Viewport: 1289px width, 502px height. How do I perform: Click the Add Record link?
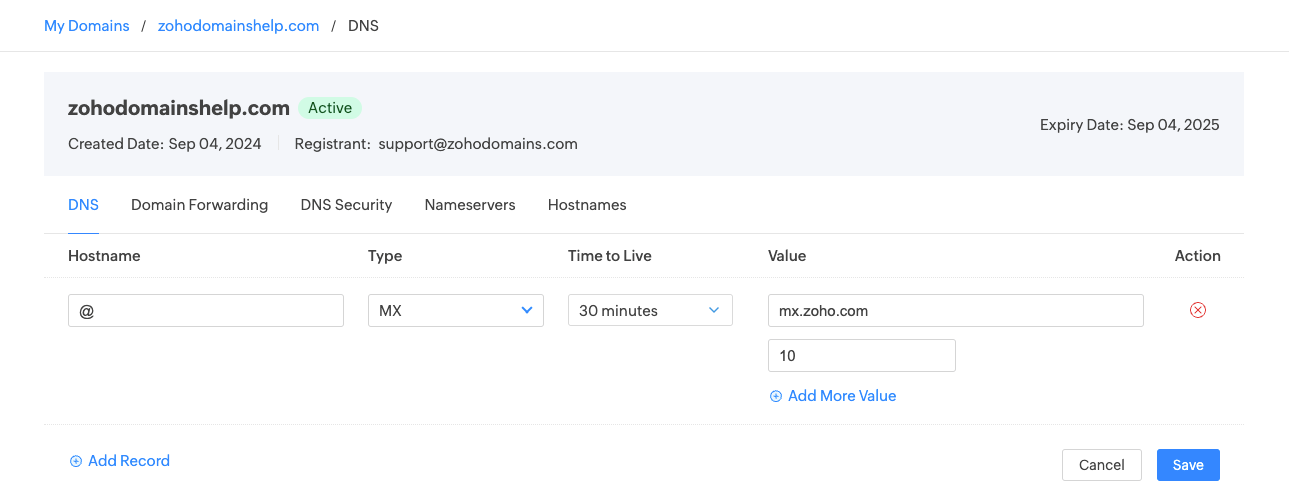[x=128, y=461]
